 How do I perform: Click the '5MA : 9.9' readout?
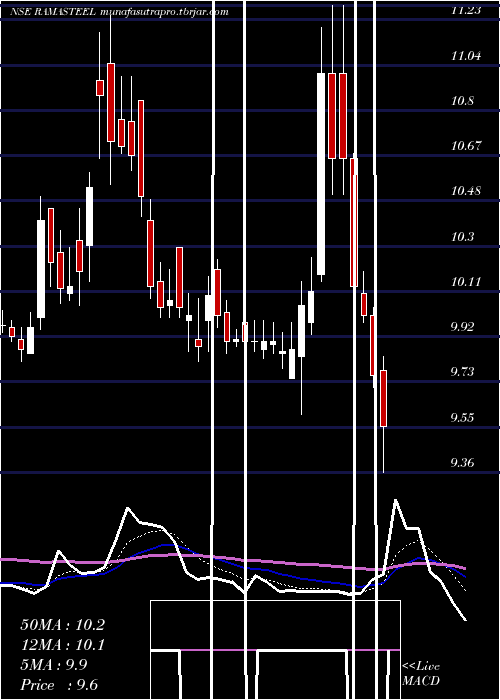click(54, 665)
